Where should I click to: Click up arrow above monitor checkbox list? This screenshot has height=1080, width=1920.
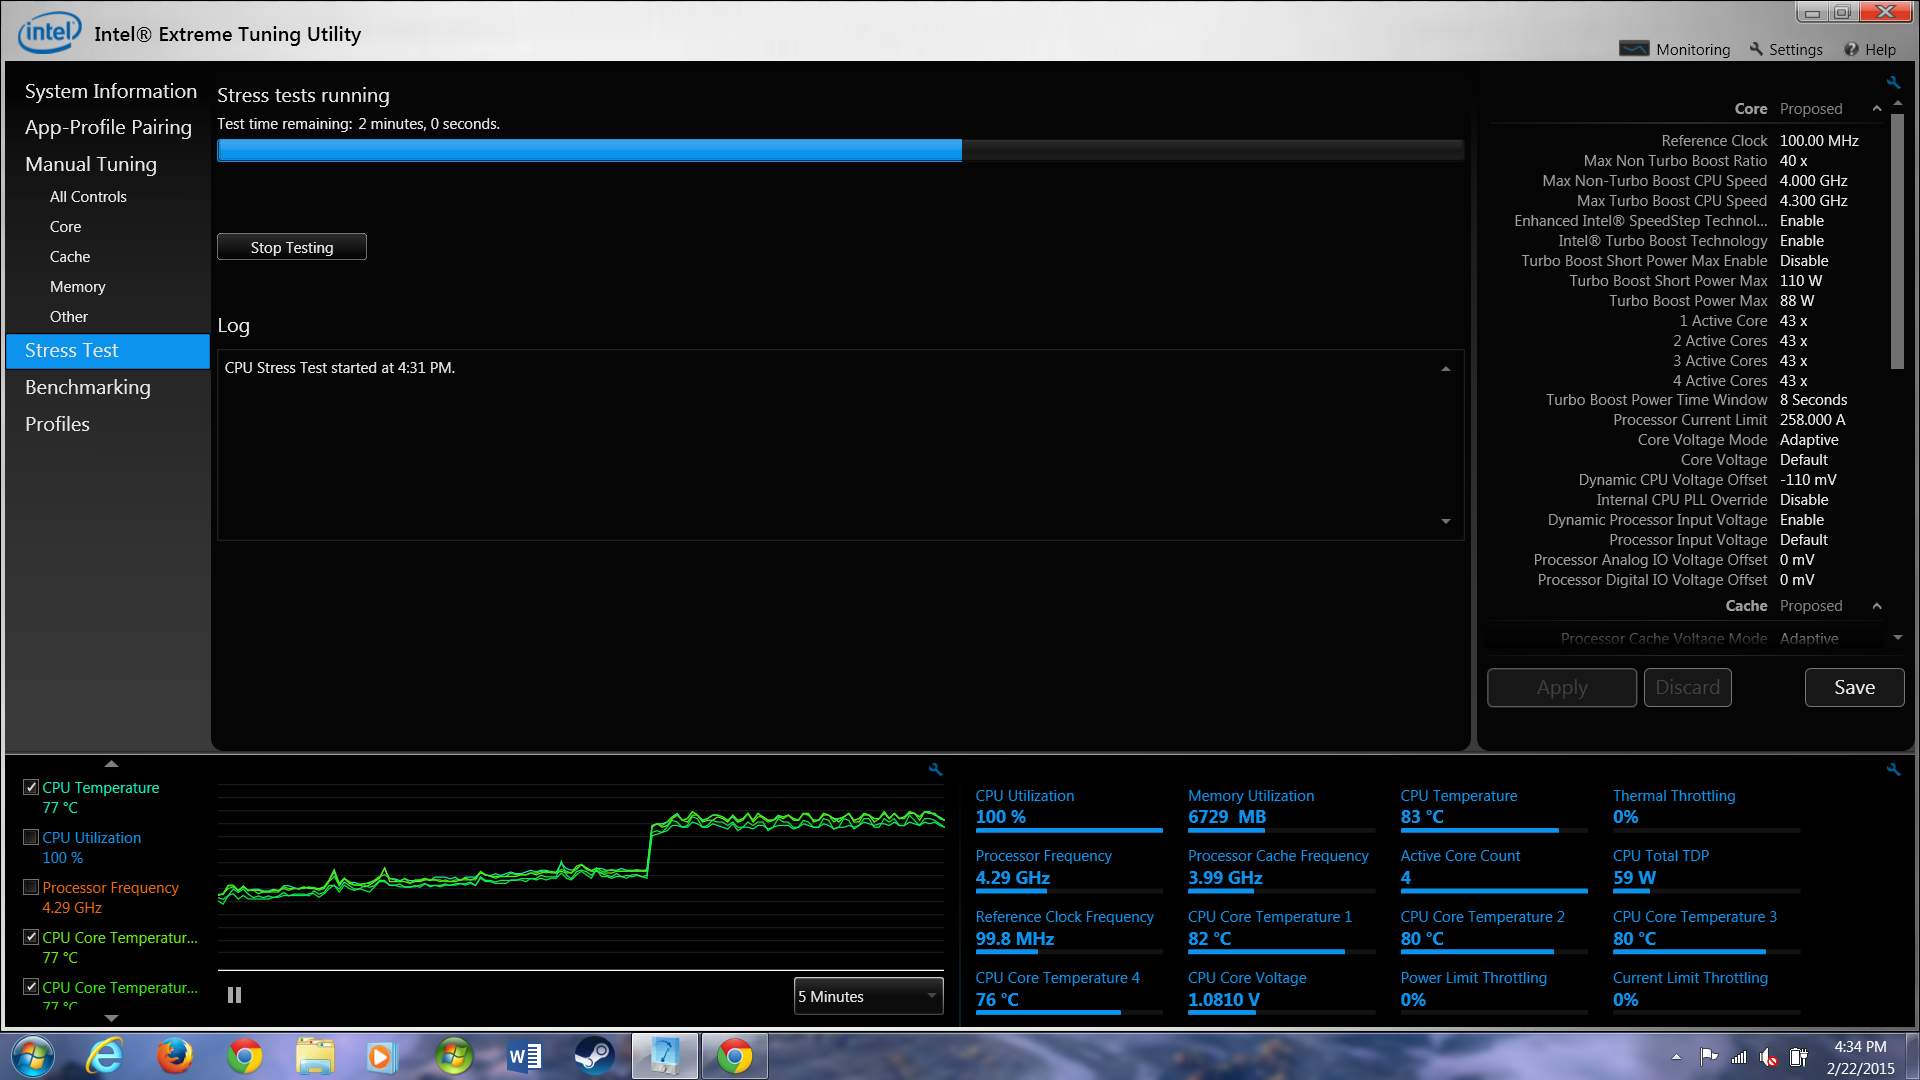[x=111, y=763]
